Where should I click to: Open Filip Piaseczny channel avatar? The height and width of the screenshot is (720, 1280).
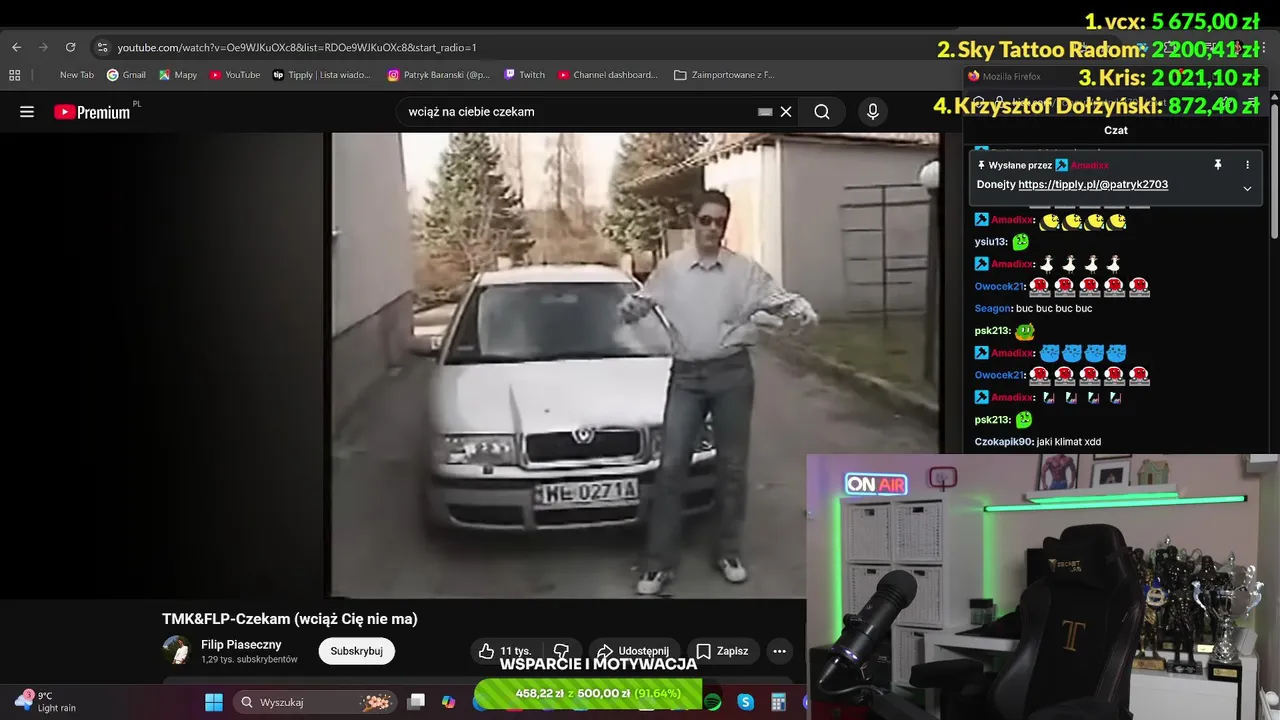(177, 651)
